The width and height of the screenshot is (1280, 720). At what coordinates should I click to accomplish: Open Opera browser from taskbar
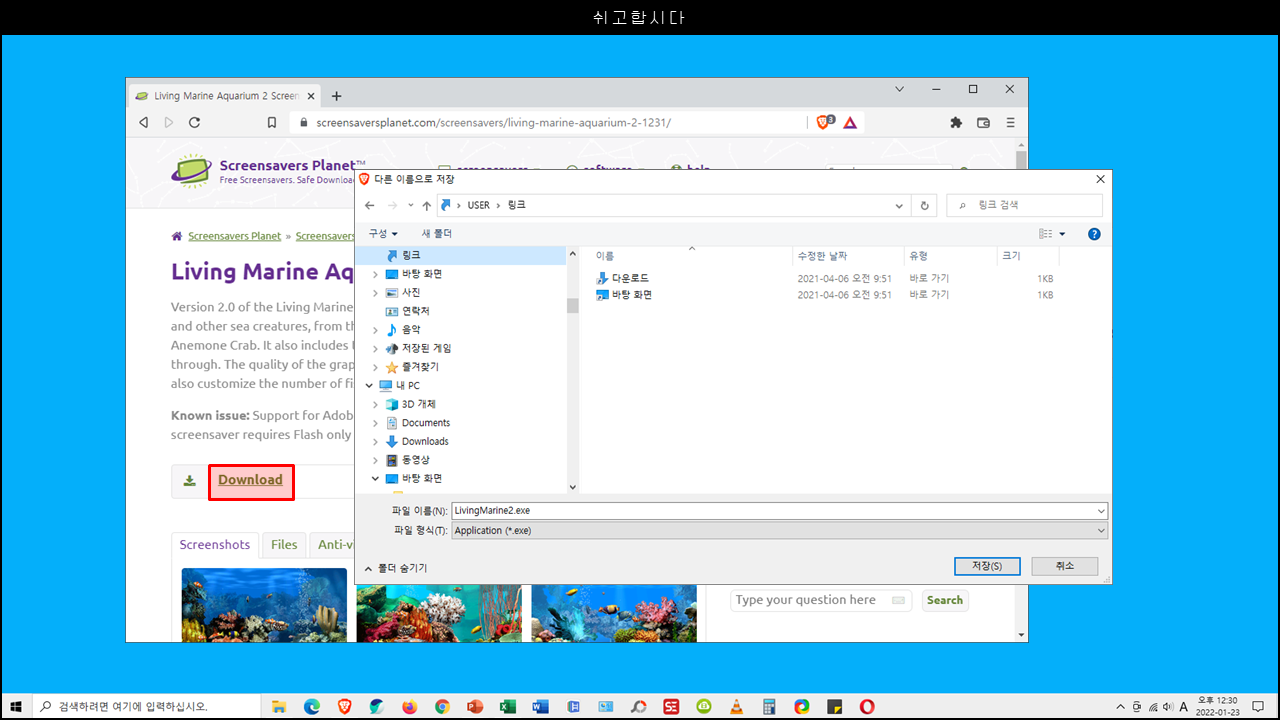tap(867, 706)
